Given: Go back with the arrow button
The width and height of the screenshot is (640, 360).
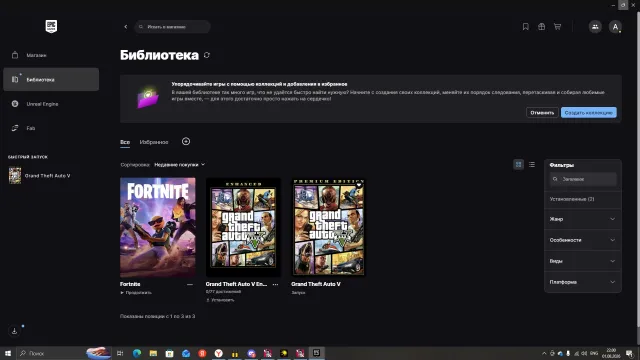Looking at the screenshot, I should point(126,27).
